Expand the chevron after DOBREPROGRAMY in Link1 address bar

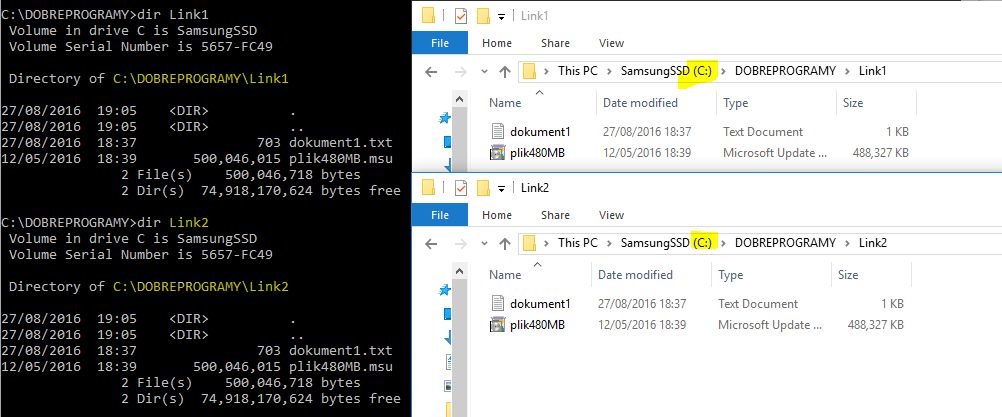pyautogui.click(x=847, y=71)
